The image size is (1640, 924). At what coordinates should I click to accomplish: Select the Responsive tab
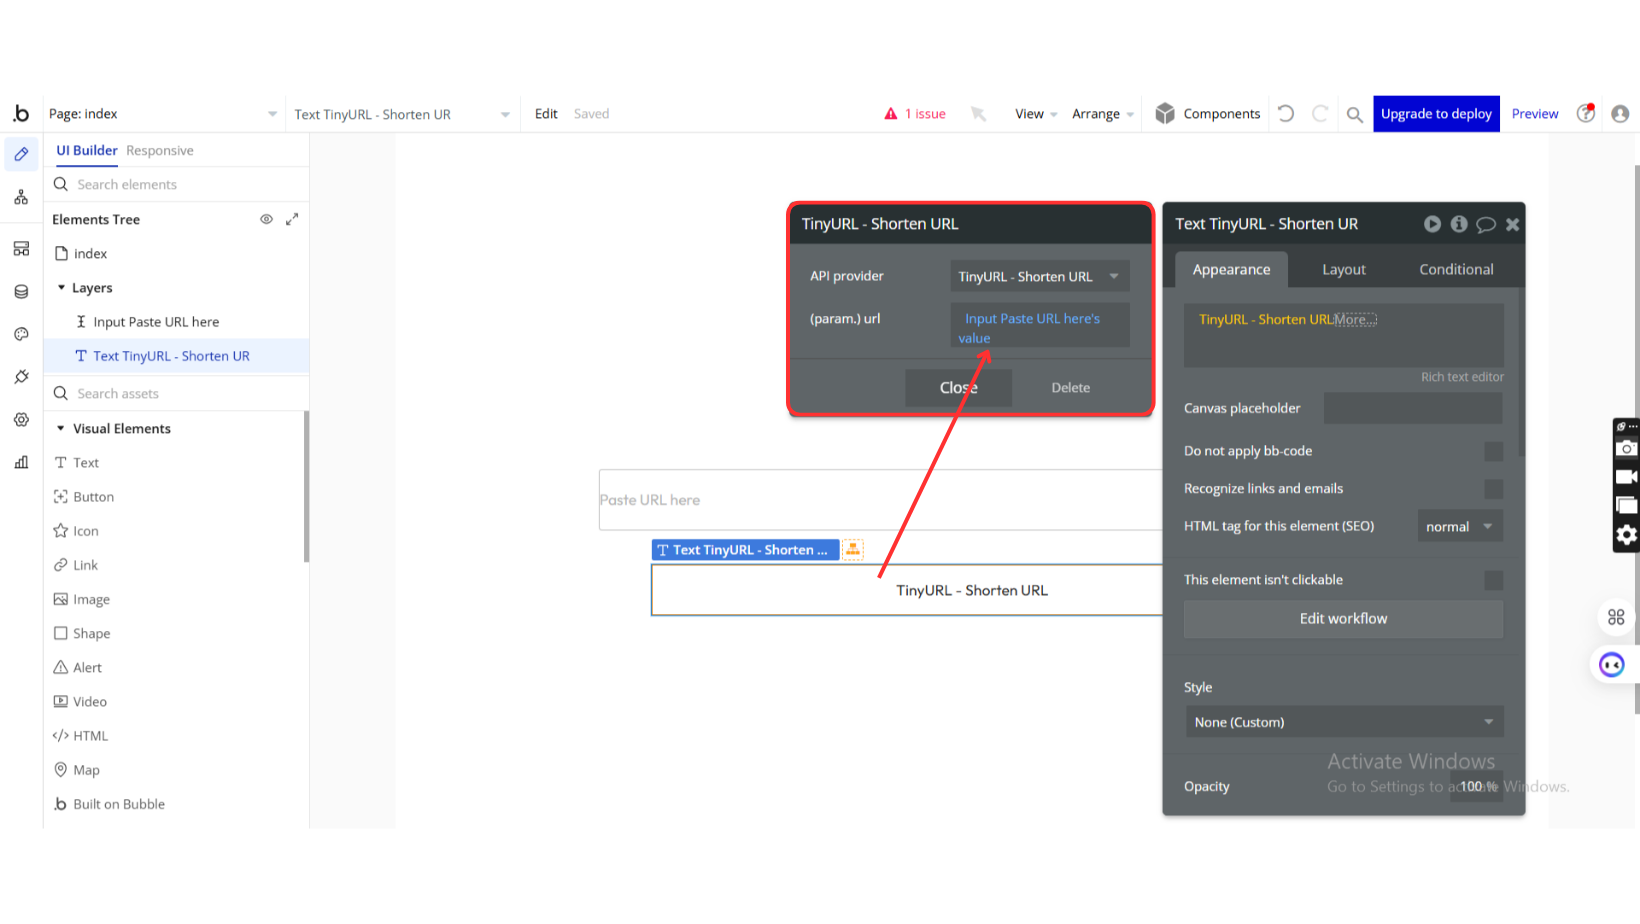coord(160,150)
